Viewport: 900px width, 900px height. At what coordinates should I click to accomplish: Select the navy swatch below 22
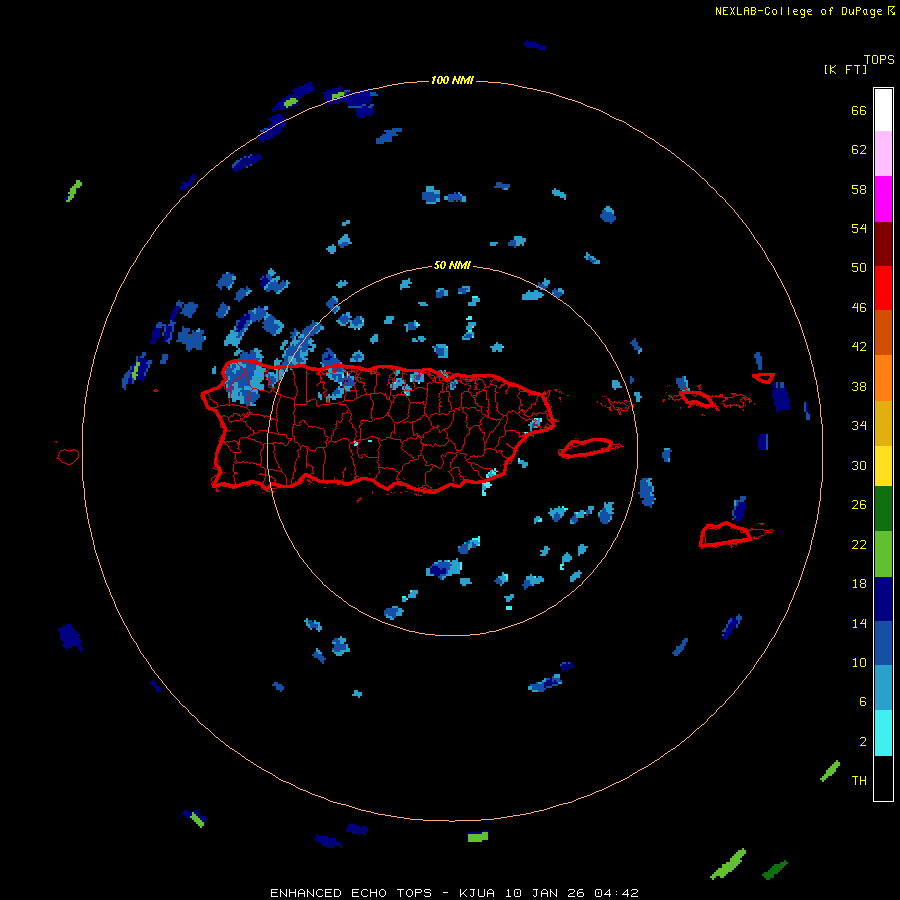point(883,599)
